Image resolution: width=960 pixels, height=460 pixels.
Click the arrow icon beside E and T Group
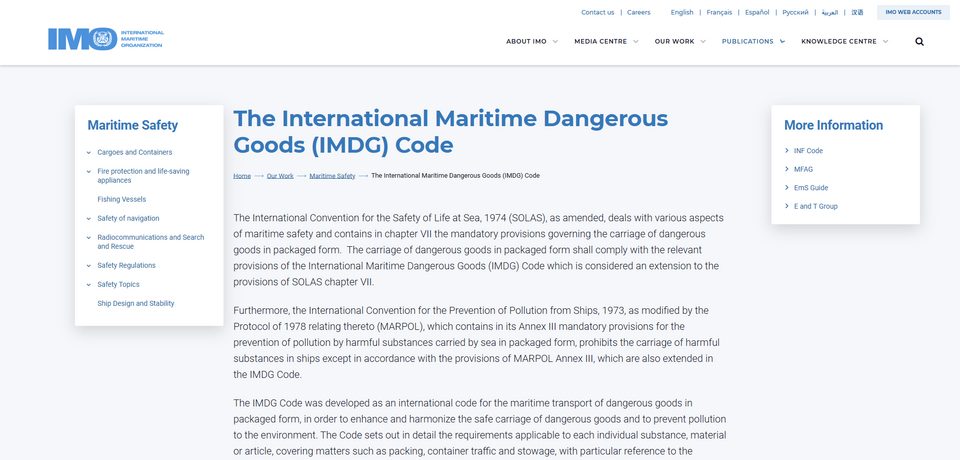787,206
